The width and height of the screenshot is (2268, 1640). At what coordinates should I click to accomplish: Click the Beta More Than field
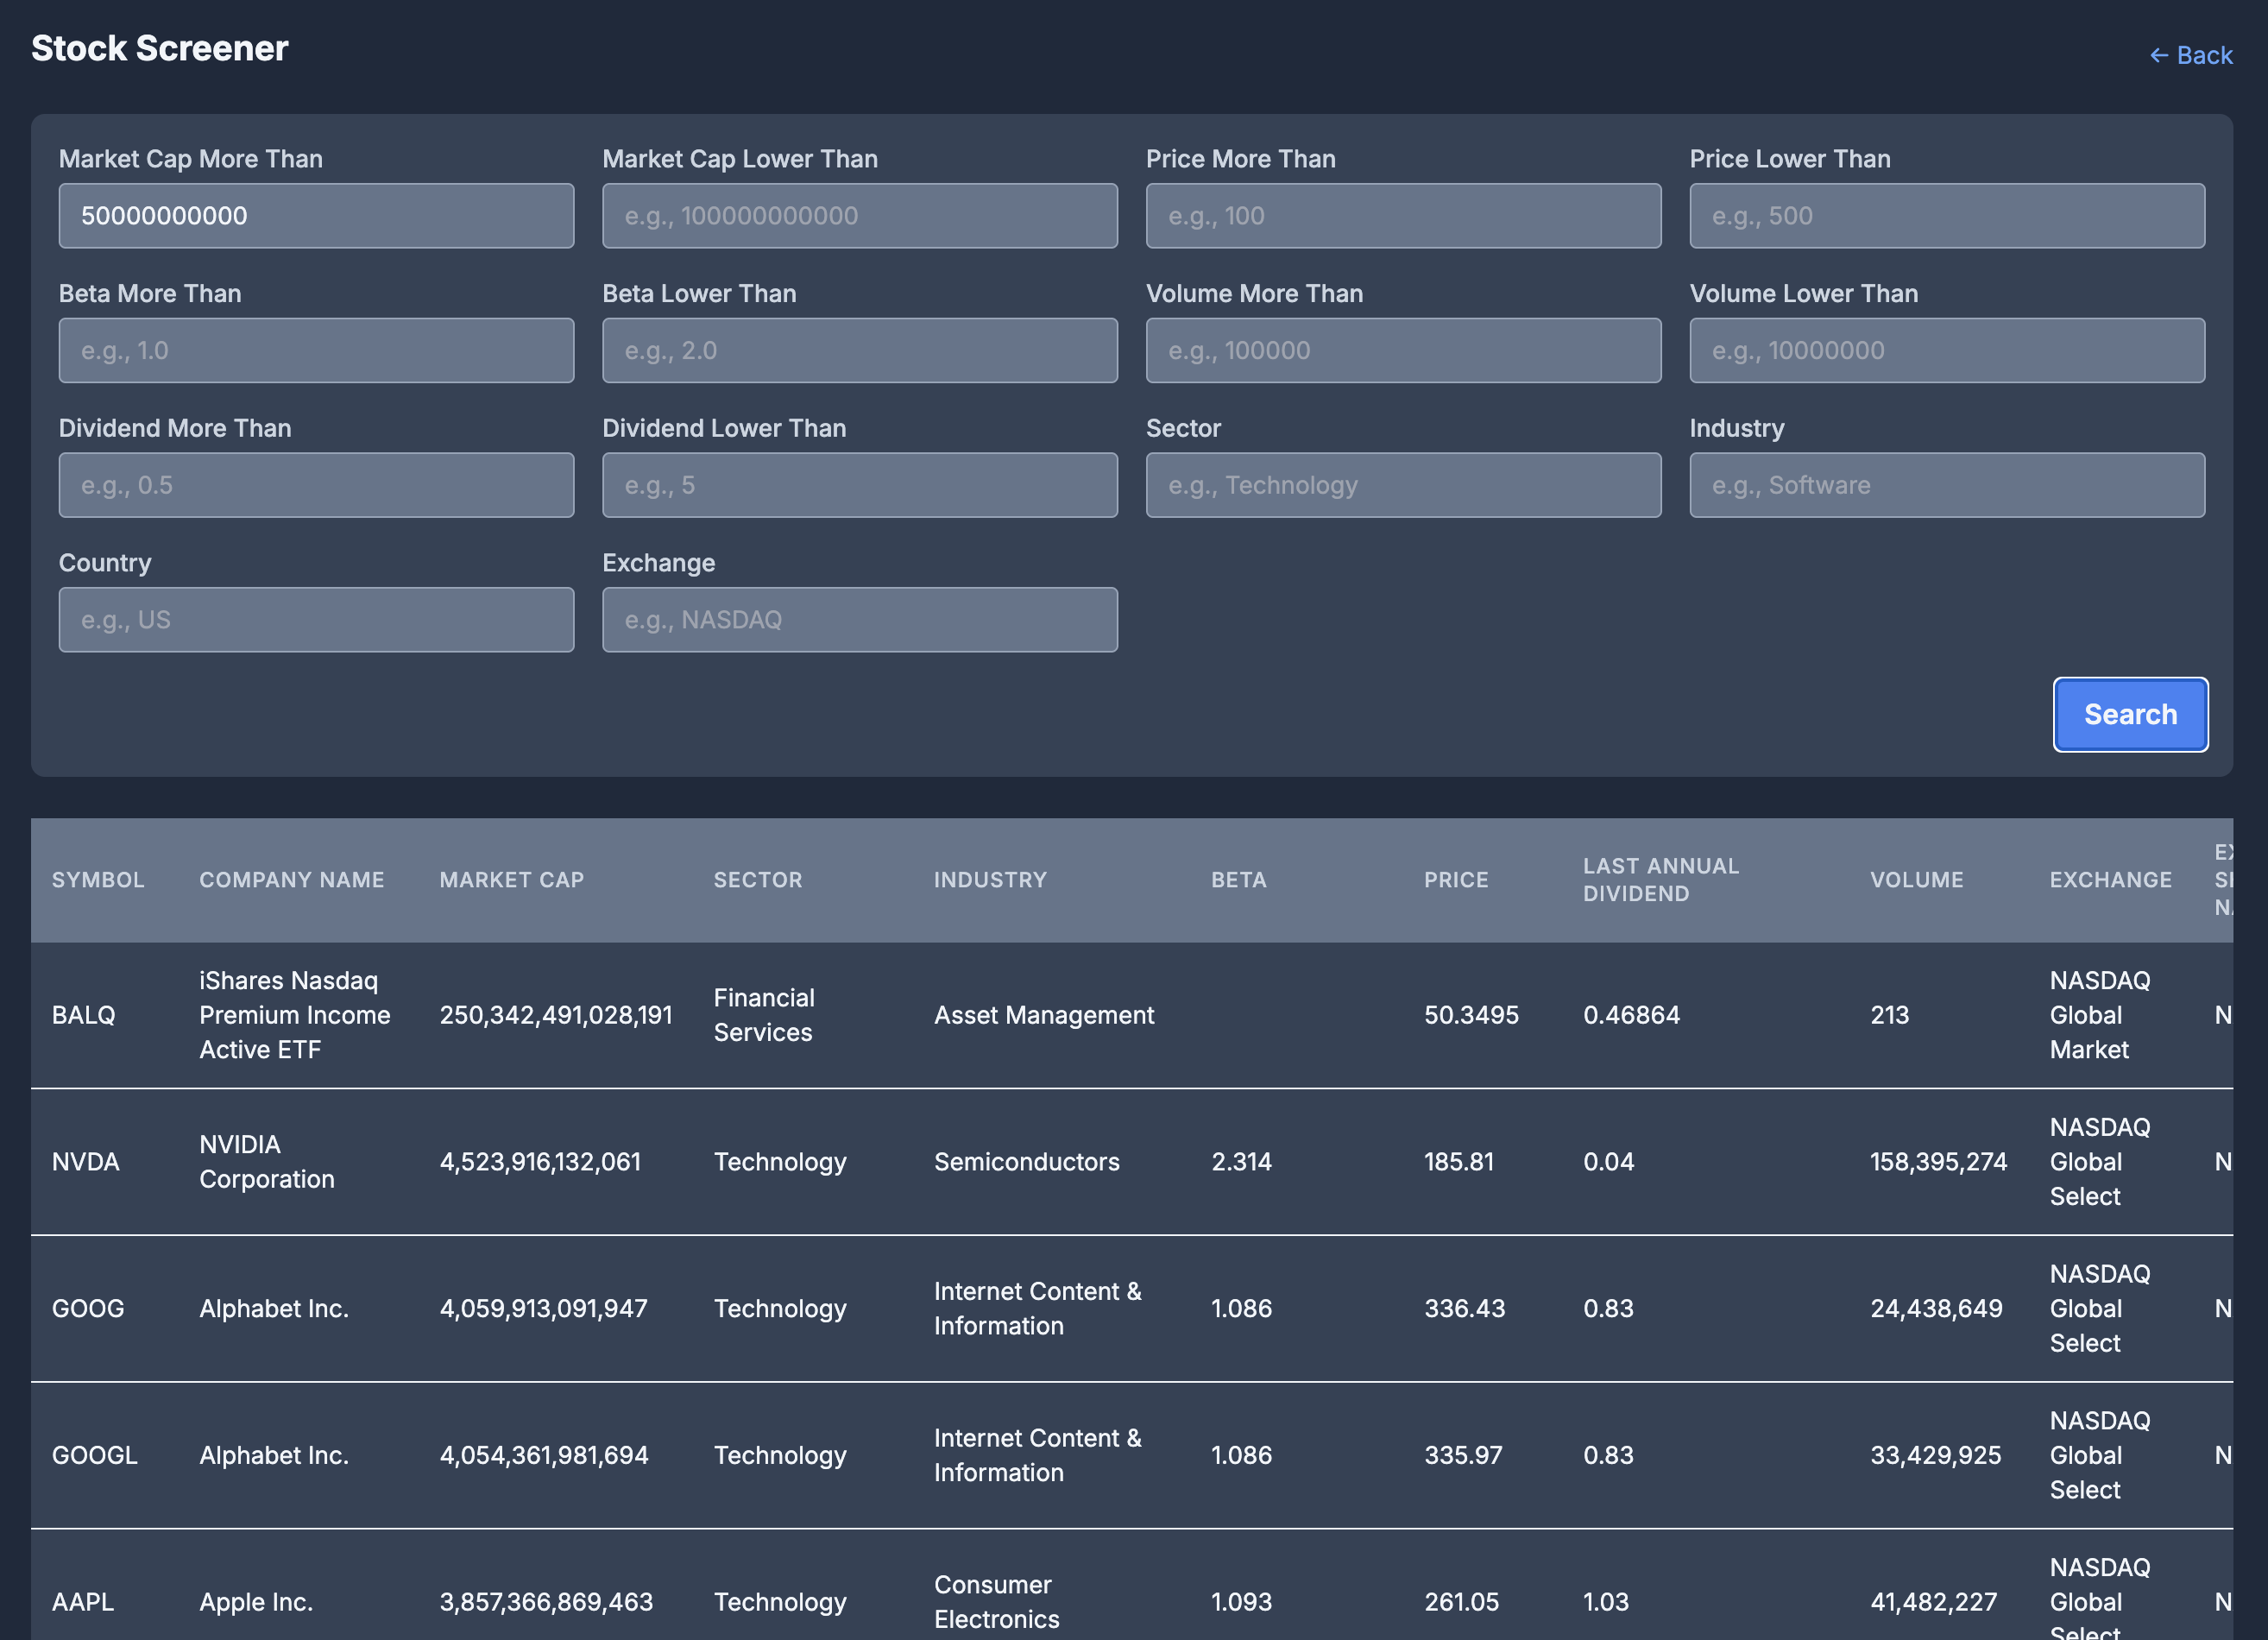tap(315, 350)
